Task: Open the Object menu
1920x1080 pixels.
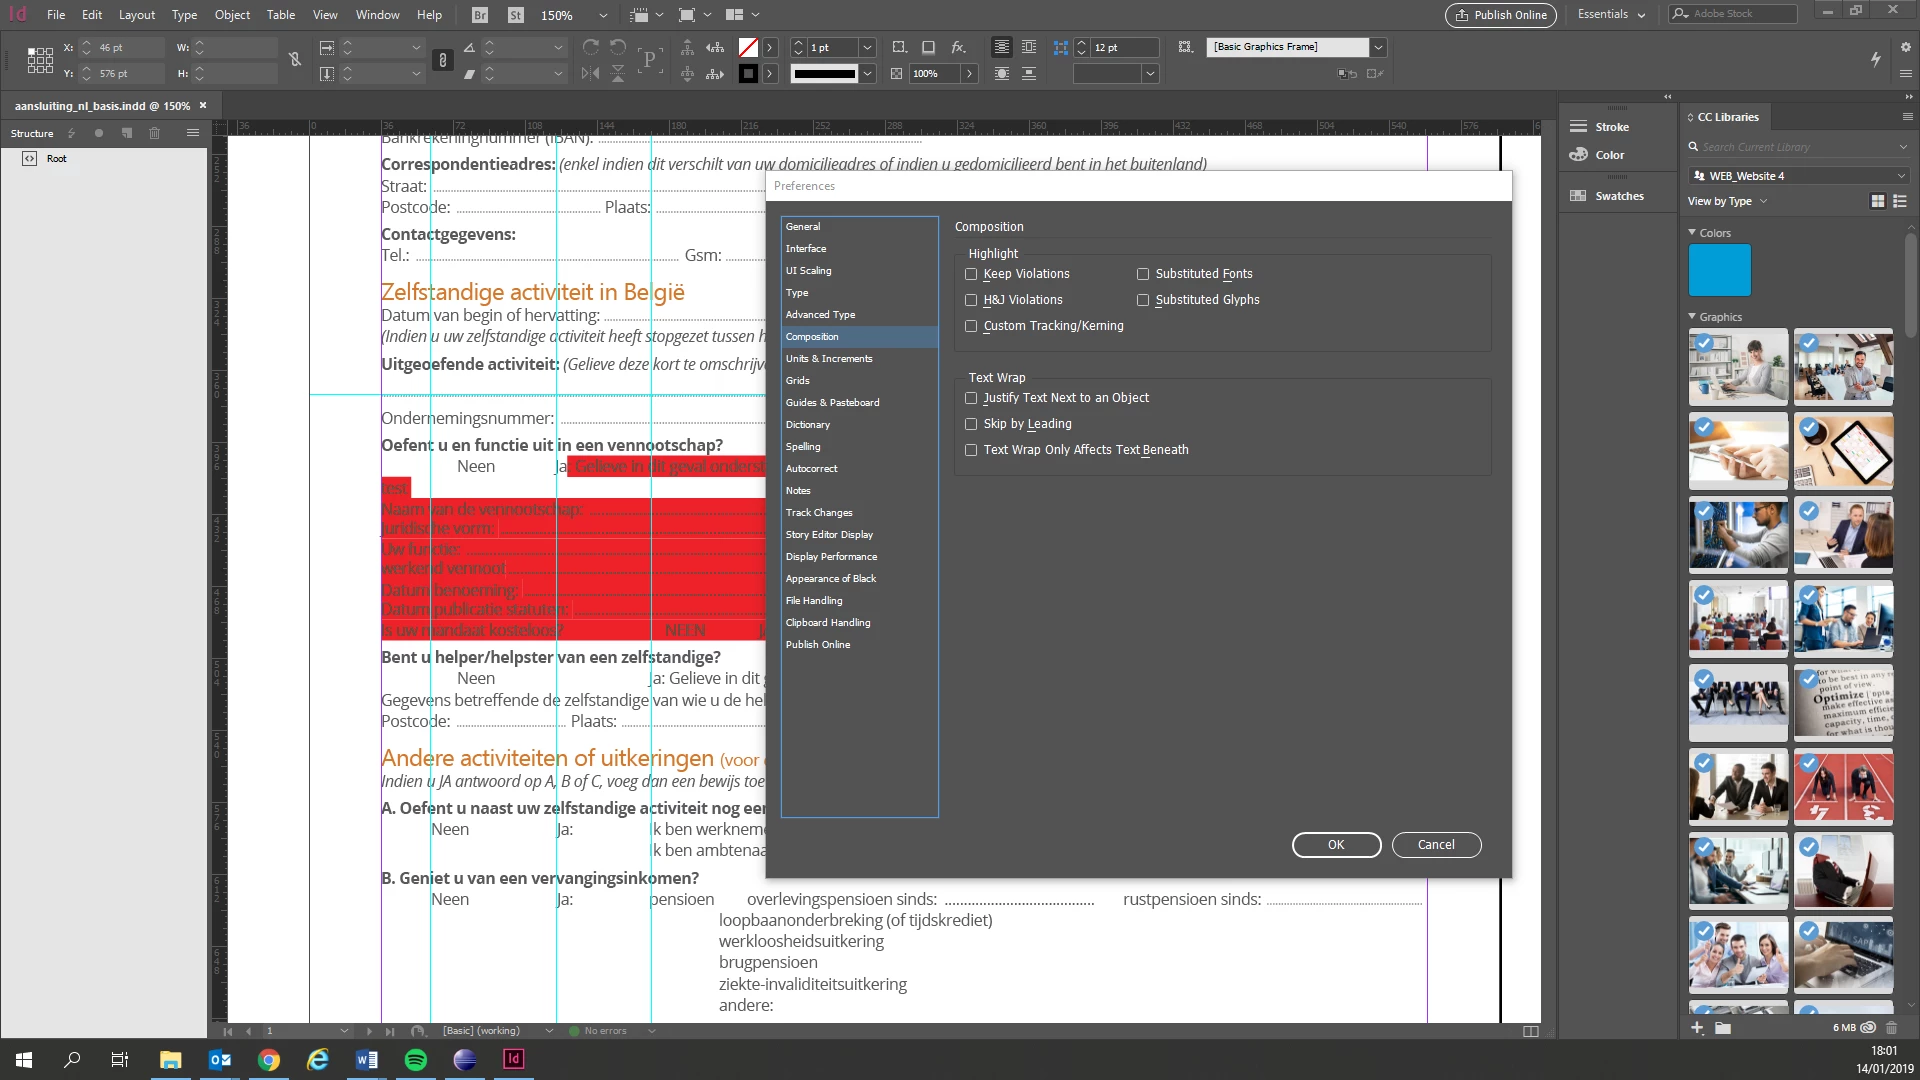Action: click(x=232, y=15)
